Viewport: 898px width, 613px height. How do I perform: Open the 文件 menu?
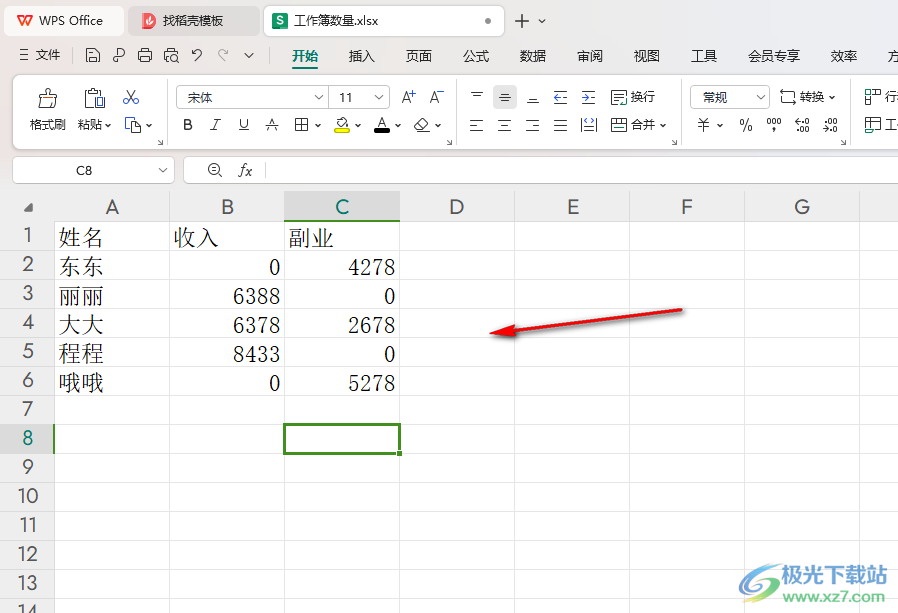[40, 55]
